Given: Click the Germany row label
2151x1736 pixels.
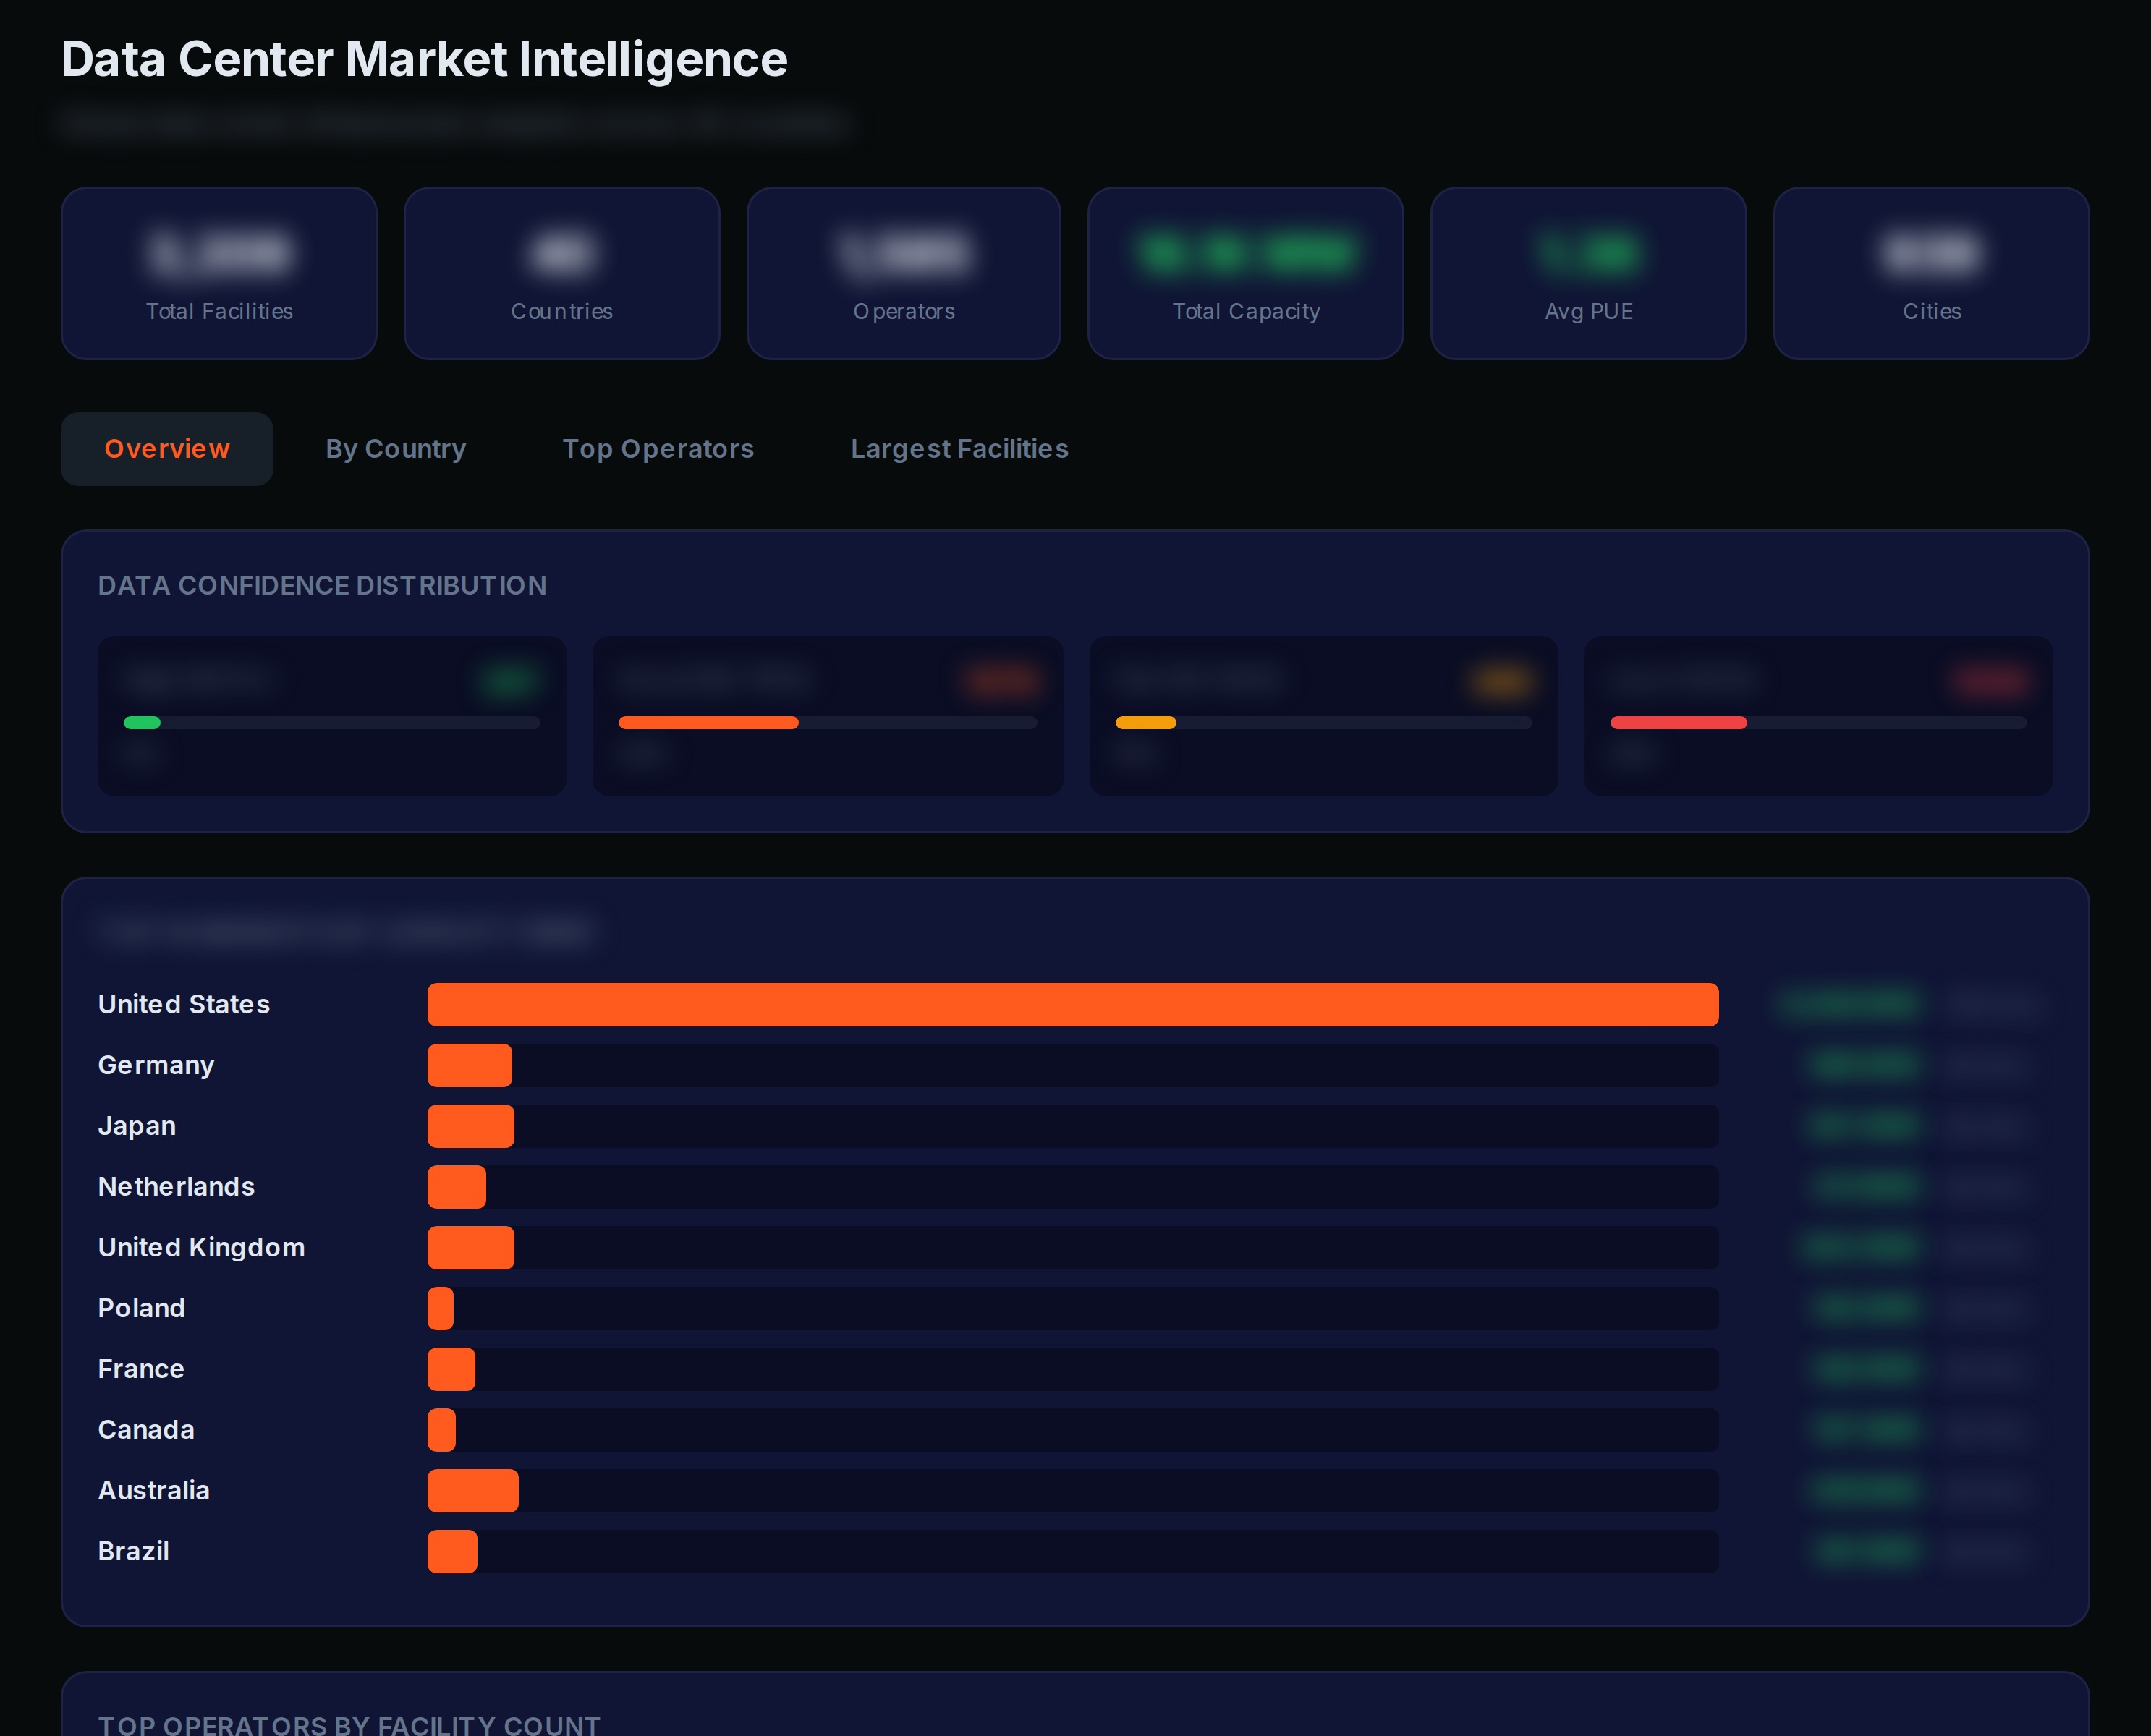Looking at the screenshot, I should coord(156,1065).
